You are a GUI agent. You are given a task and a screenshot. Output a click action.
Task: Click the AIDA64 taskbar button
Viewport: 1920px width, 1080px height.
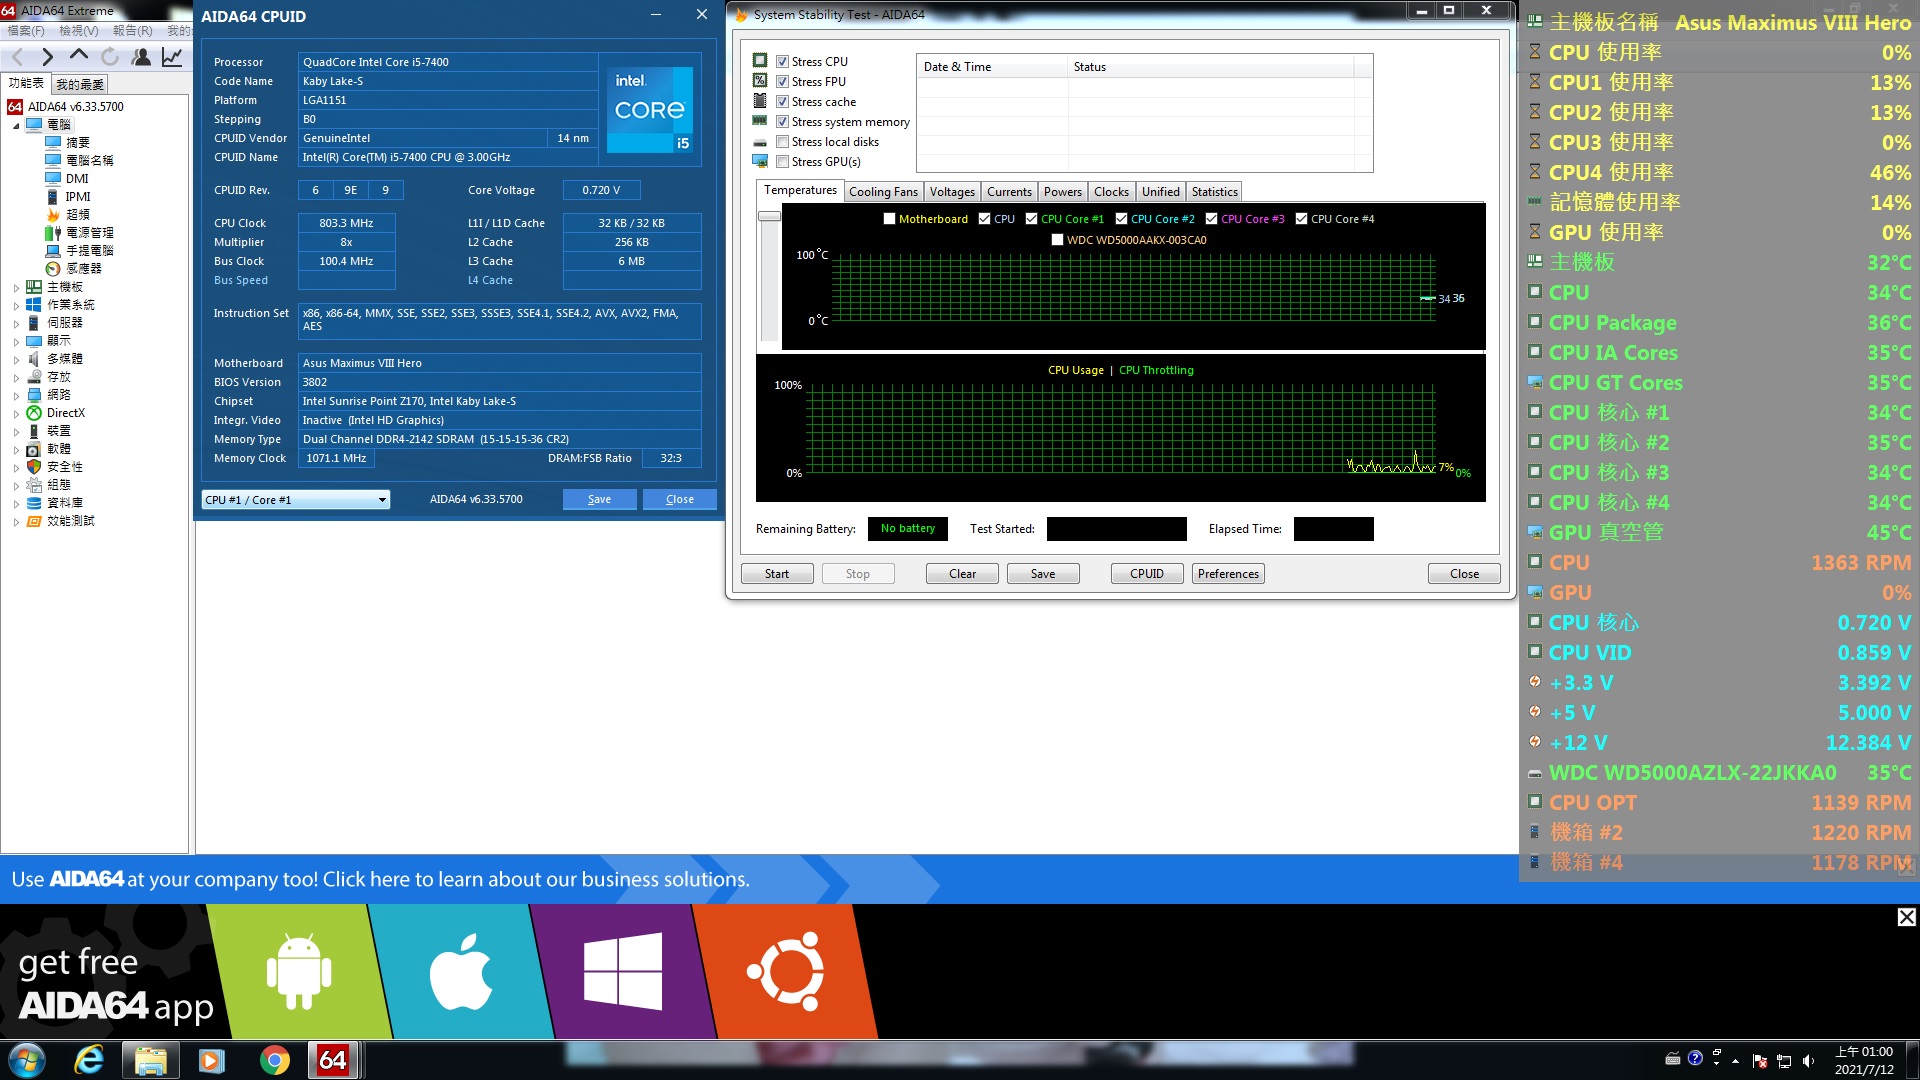(333, 1060)
